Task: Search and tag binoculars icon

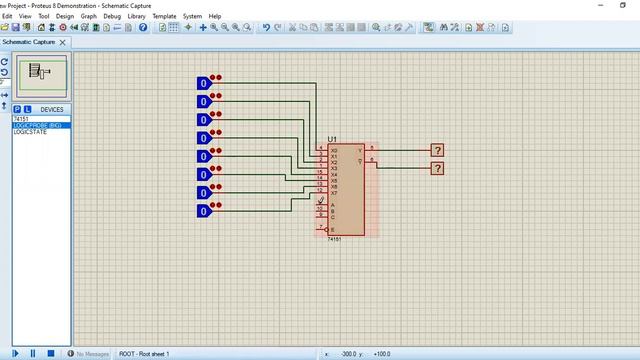Action: point(444,27)
